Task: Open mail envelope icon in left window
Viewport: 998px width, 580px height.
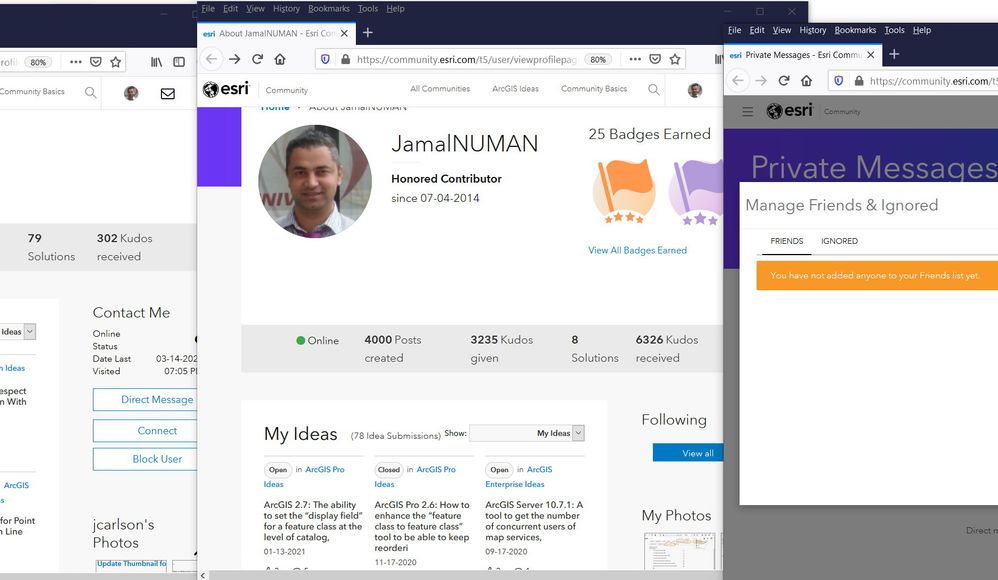Action: tap(167, 94)
